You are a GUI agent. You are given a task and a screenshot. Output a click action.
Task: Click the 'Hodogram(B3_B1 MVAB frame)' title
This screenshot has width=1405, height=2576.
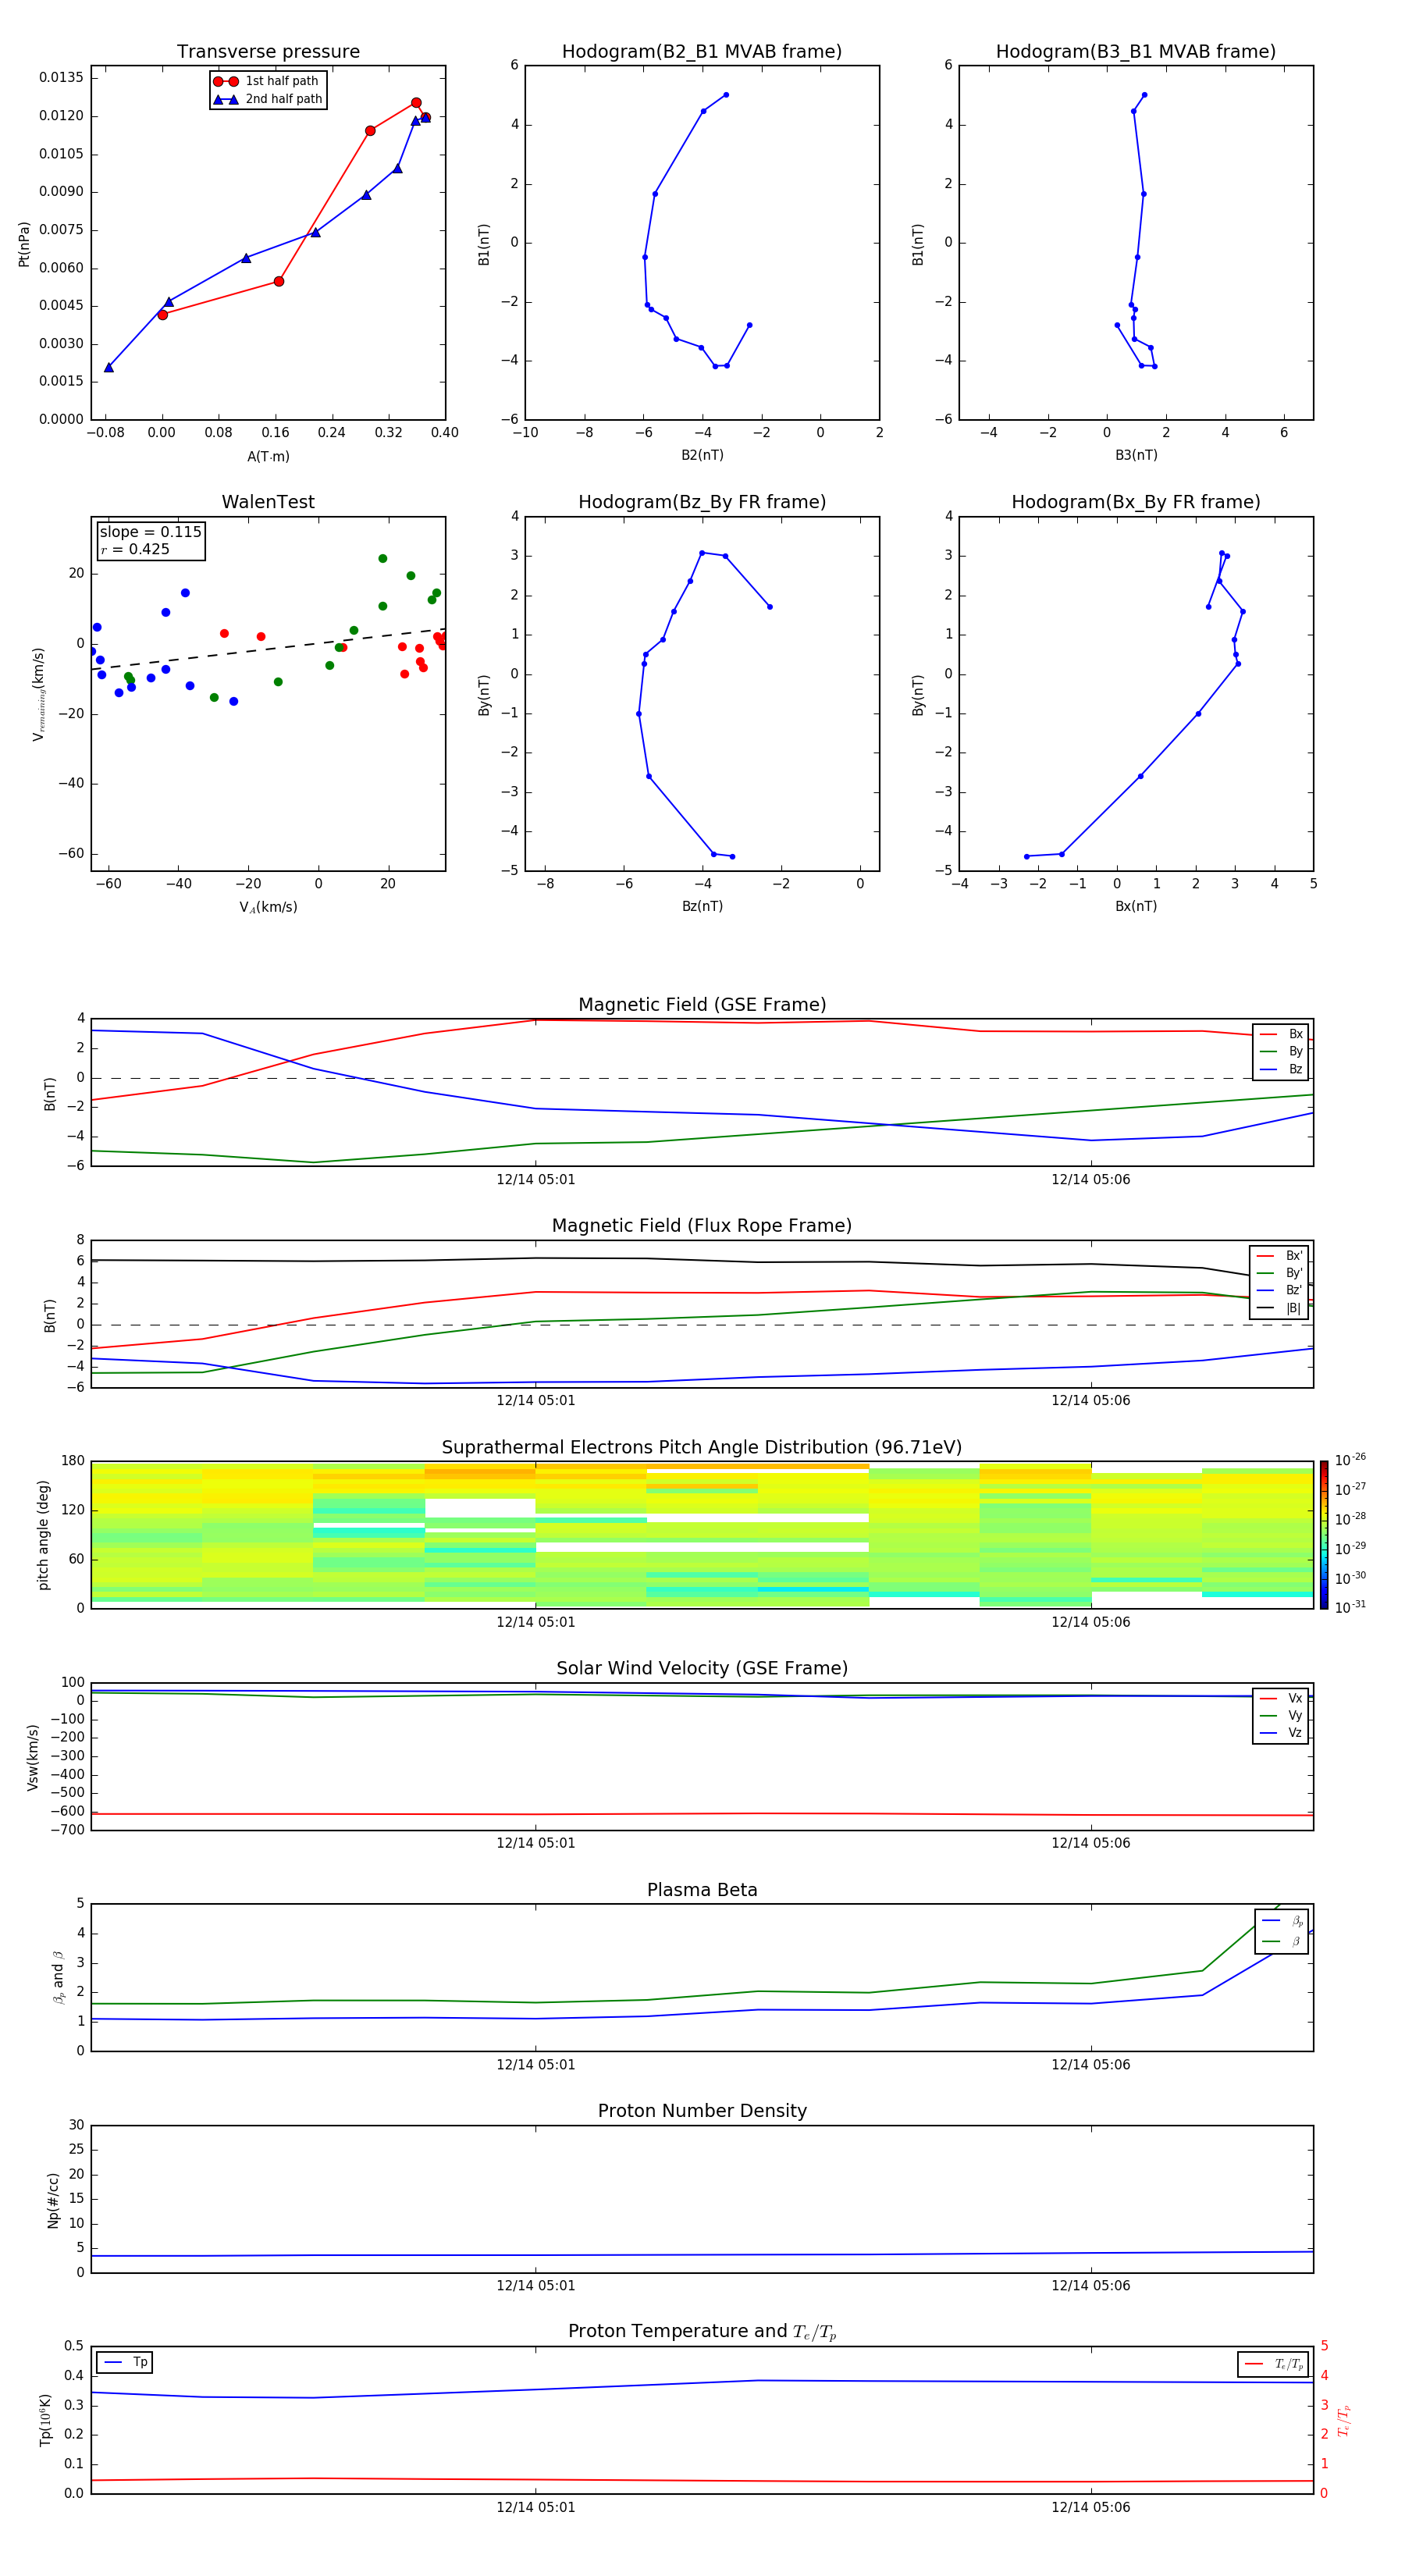[1136, 52]
